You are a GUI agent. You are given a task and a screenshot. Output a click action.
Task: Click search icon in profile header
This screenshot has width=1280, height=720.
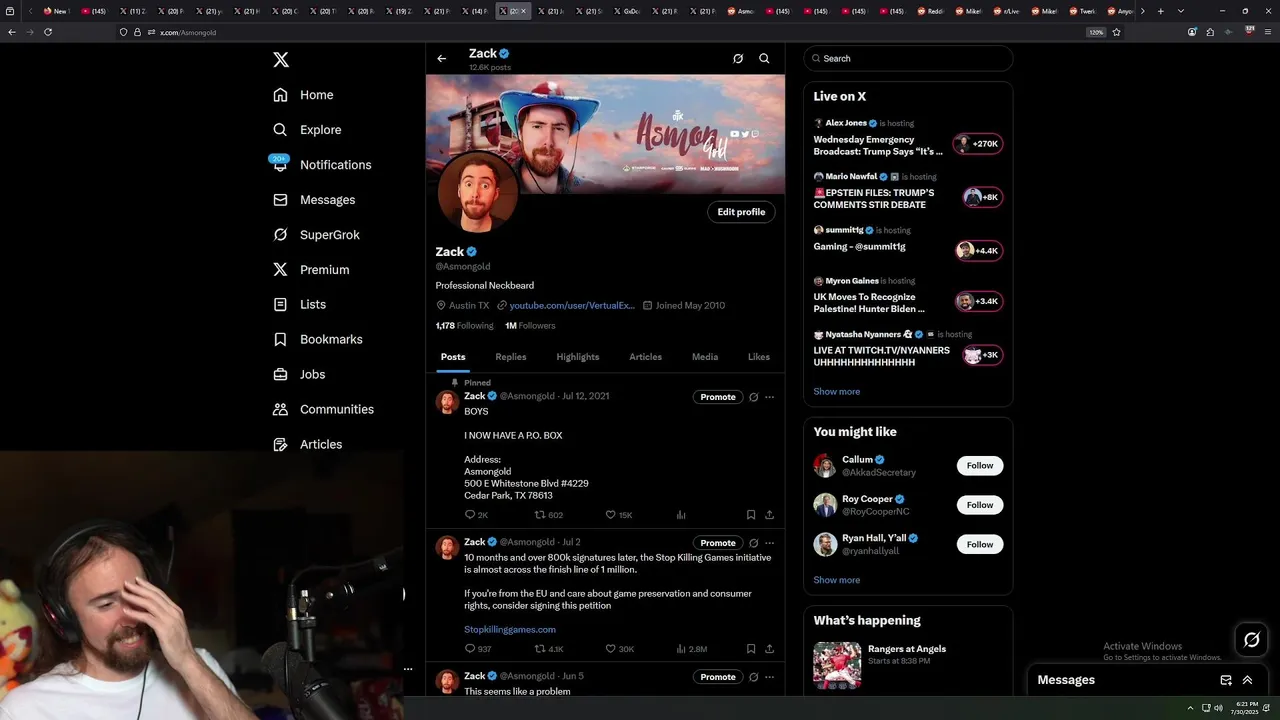click(x=764, y=59)
